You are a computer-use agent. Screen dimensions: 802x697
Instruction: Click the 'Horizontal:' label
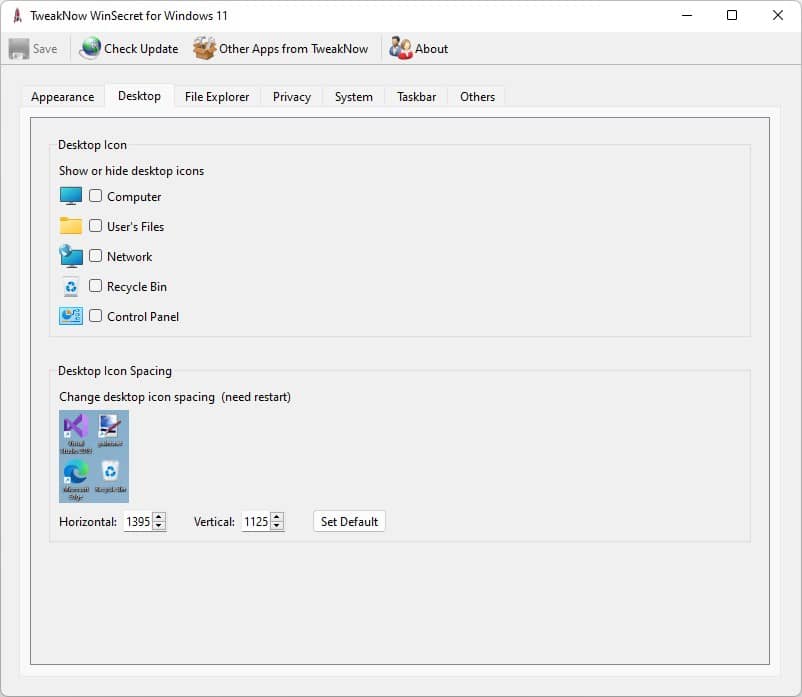[x=88, y=522]
